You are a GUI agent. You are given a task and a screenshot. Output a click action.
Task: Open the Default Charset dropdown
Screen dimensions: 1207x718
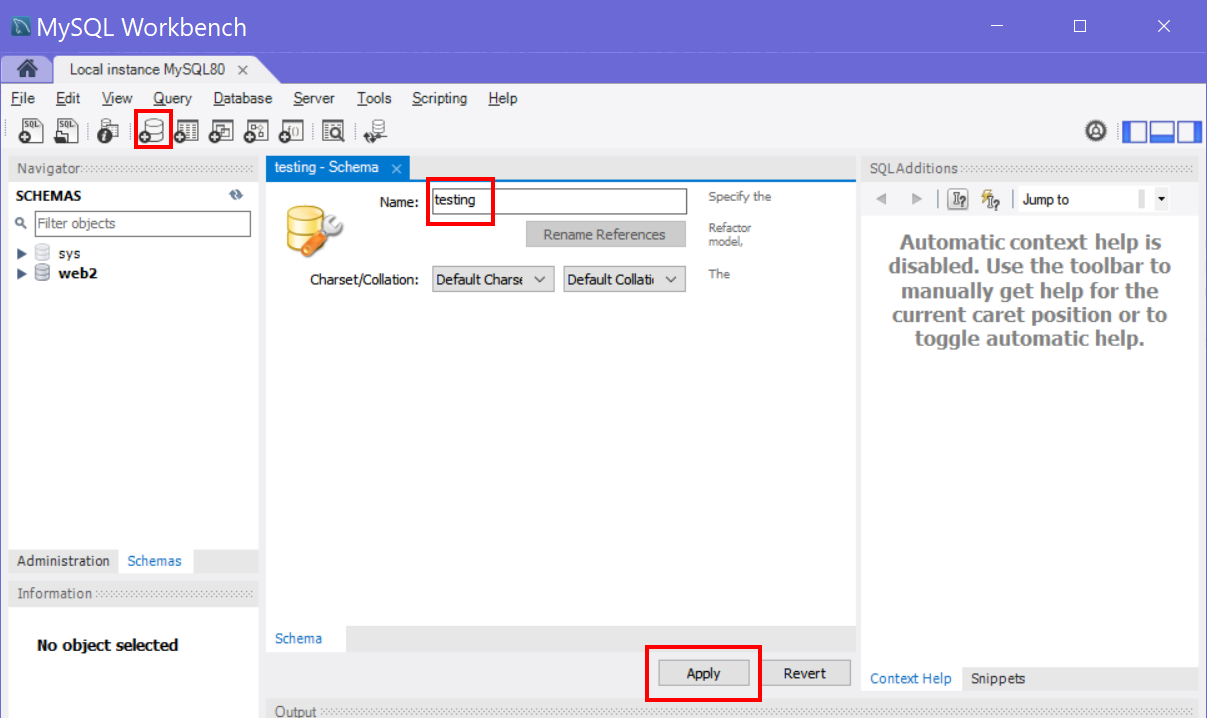coord(492,280)
